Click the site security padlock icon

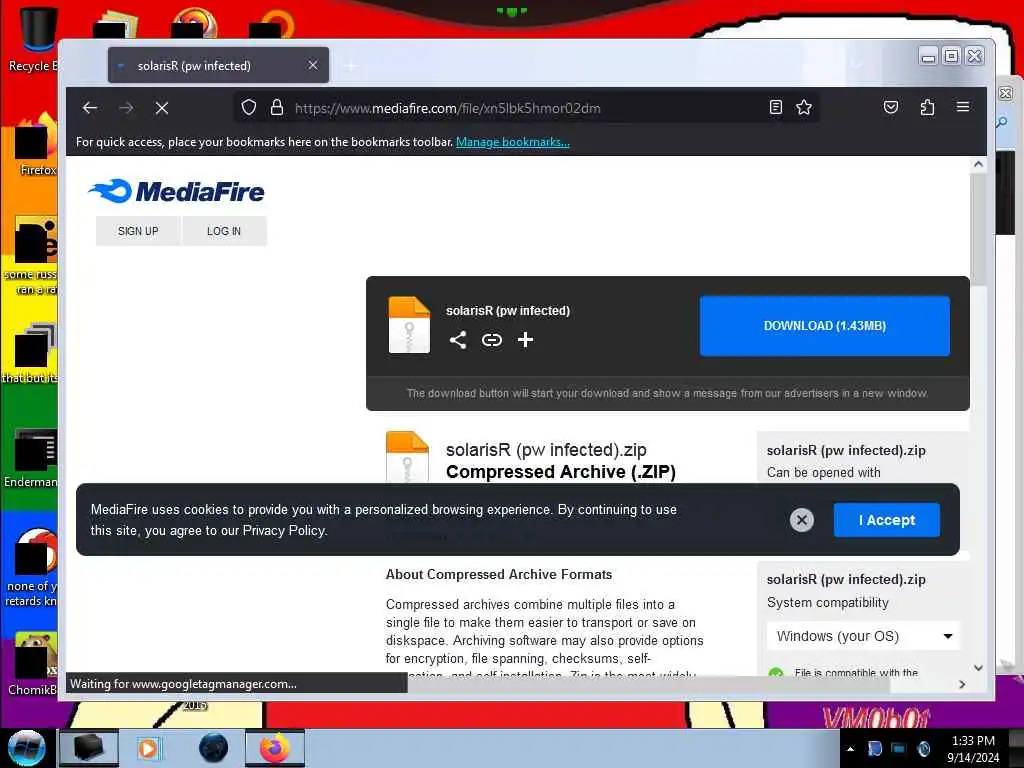(x=277, y=107)
